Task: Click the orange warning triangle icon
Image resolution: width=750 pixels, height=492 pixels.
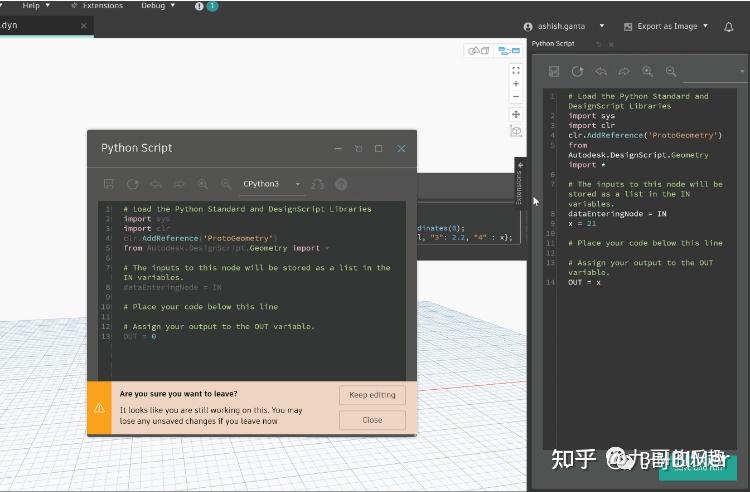Action: click(x=99, y=408)
